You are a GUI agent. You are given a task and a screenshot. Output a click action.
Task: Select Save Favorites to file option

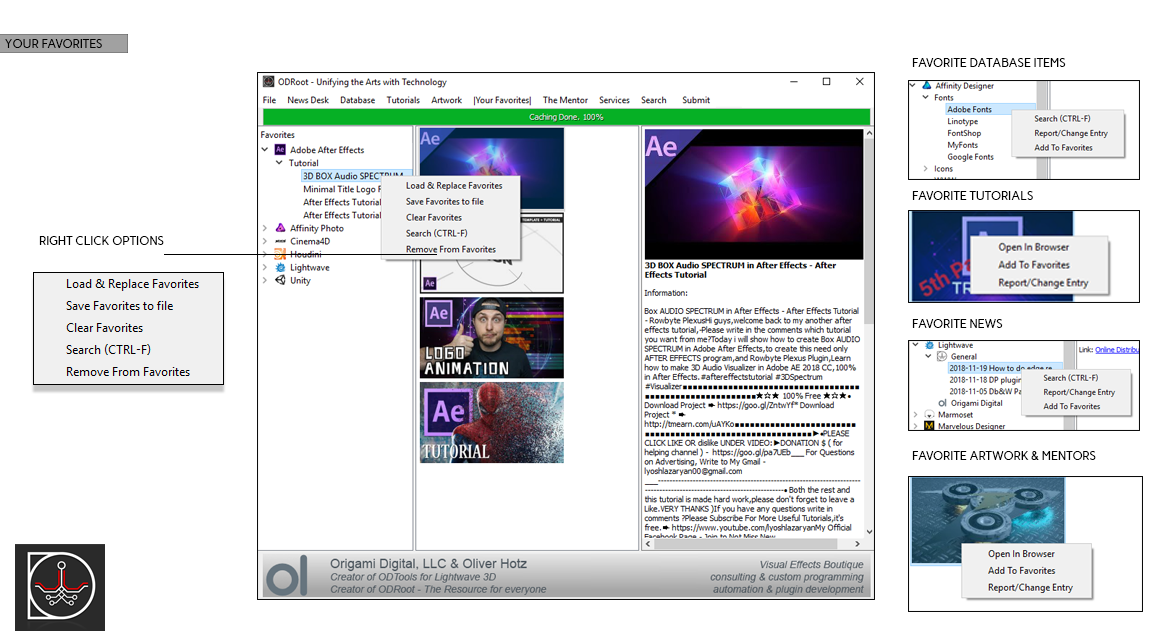click(444, 201)
